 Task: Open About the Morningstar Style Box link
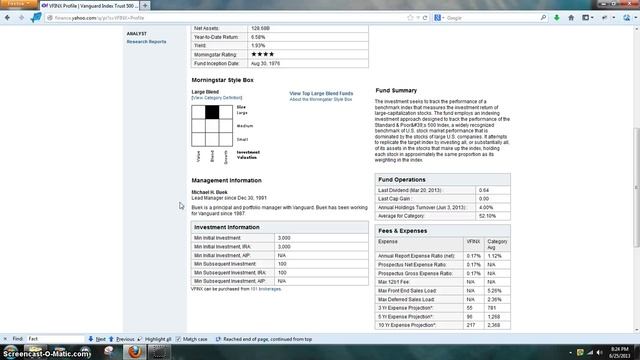(321, 99)
